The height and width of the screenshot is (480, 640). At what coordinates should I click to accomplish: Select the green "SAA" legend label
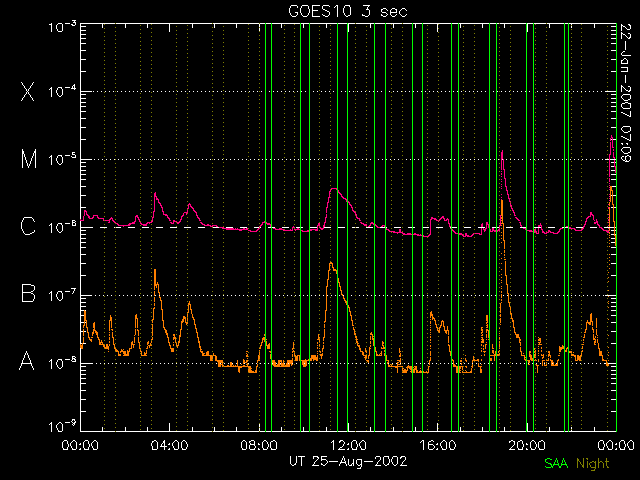coord(556,463)
